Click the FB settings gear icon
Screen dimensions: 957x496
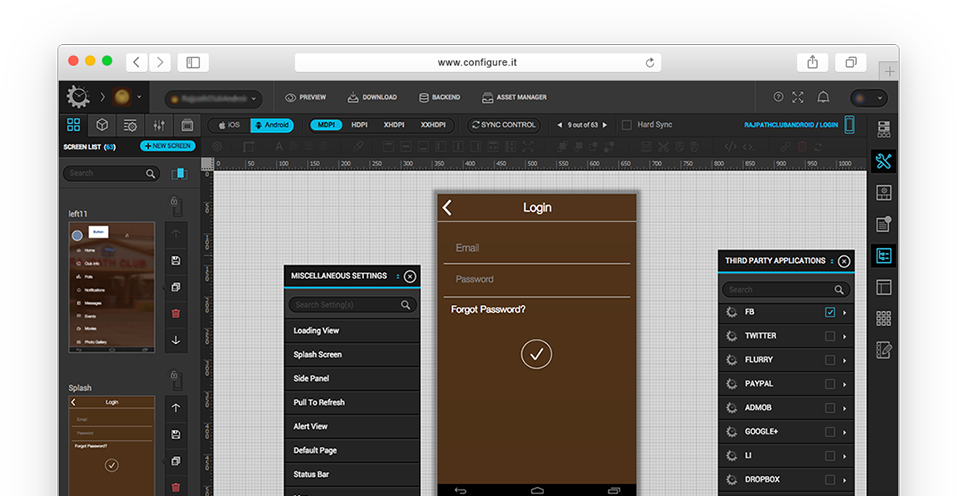(732, 312)
